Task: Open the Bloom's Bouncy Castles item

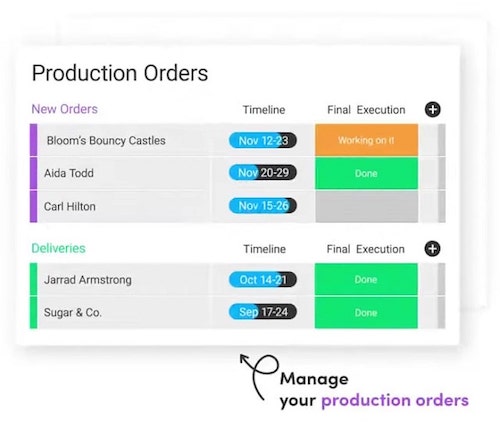Action: pyautogui.click(x=106, y=141)
